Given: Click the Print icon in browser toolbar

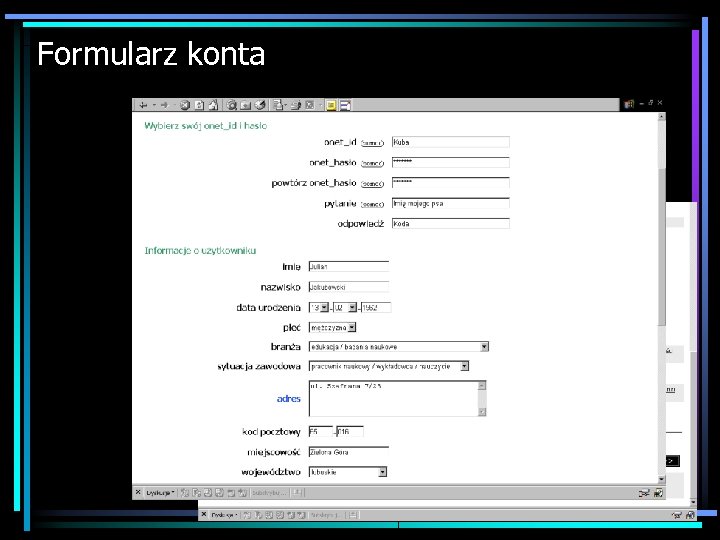Looking at the screenshot, I should pos(296,105).
